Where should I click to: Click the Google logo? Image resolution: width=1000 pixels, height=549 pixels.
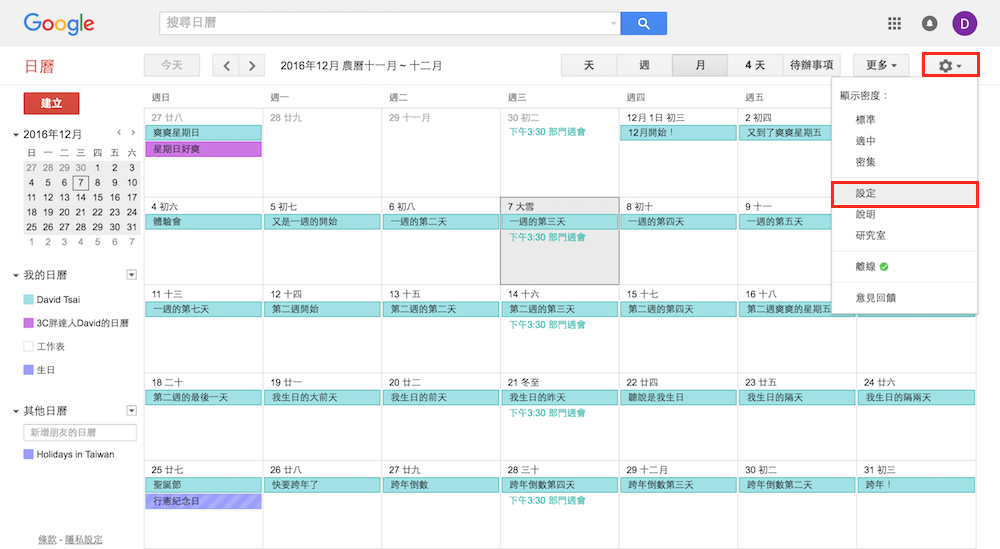[x=59, y=23]
